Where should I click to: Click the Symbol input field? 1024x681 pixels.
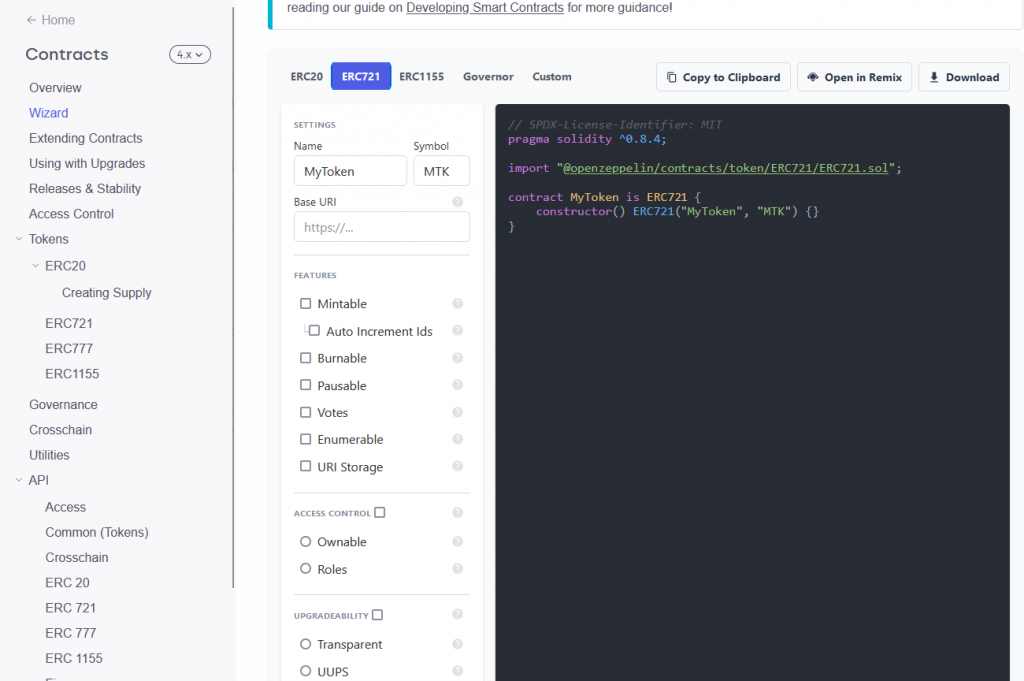pos(441,171)
